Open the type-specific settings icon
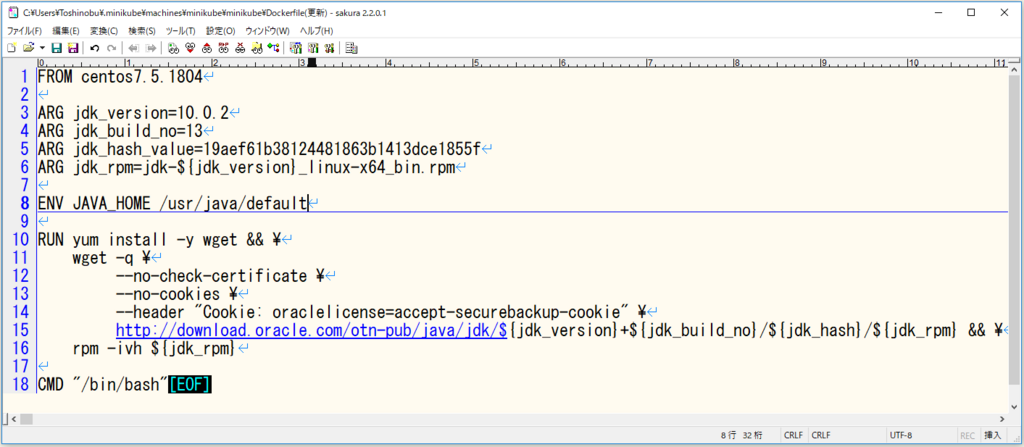Image resolution: width=1024 pixels, height=447 pixels. [313, 48]
